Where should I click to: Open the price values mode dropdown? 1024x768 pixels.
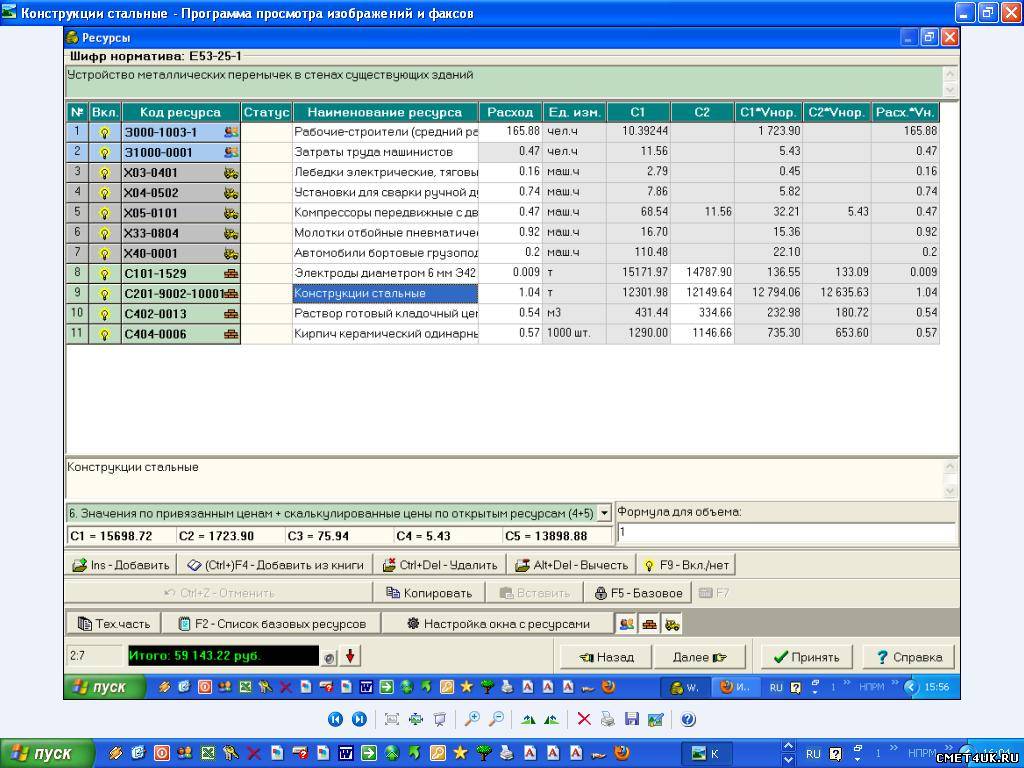click(603, 513)
